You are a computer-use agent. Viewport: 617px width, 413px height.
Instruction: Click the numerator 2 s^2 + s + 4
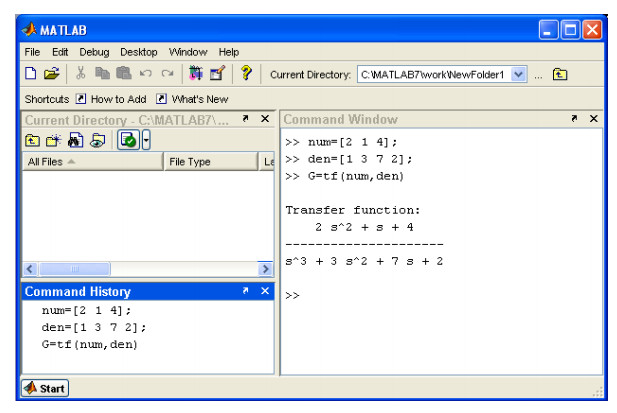point(364,227)
